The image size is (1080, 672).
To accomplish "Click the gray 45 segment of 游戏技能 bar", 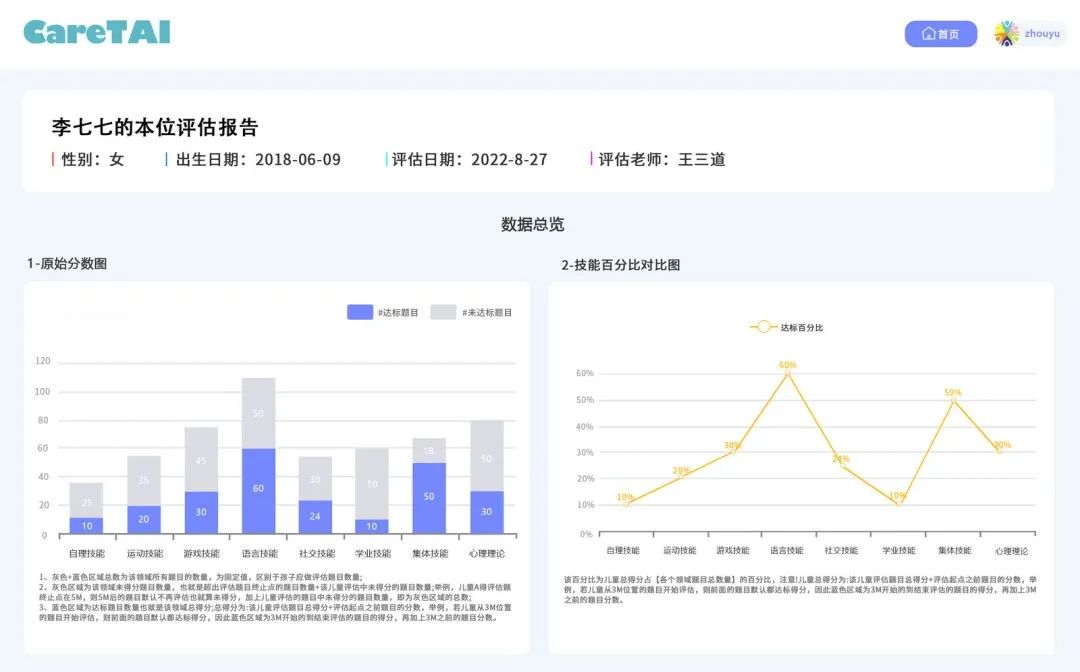I will pos(201,459).
